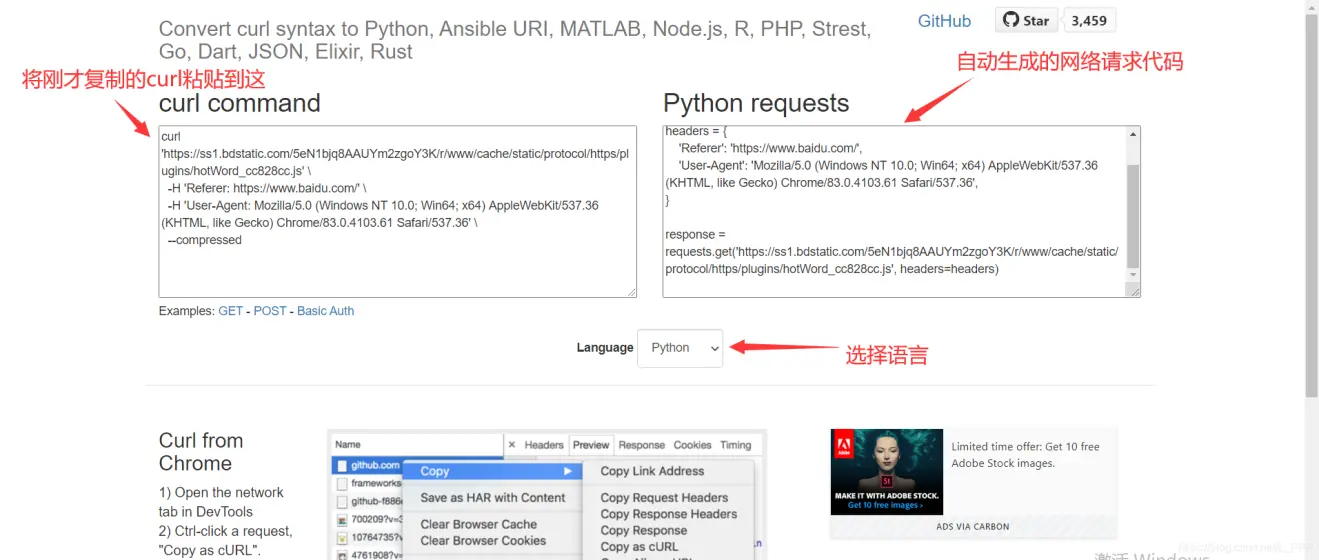The width and height of the screenshot is (1319, 560).
Task: Click the curl textarea resize handle
Action: point(631,292)
